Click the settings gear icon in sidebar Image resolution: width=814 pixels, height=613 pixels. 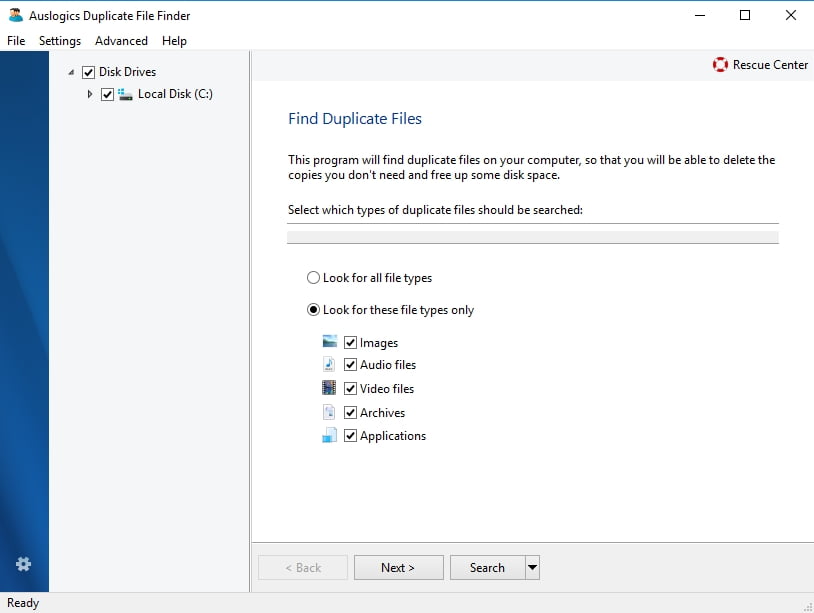[x=24, y=564]
